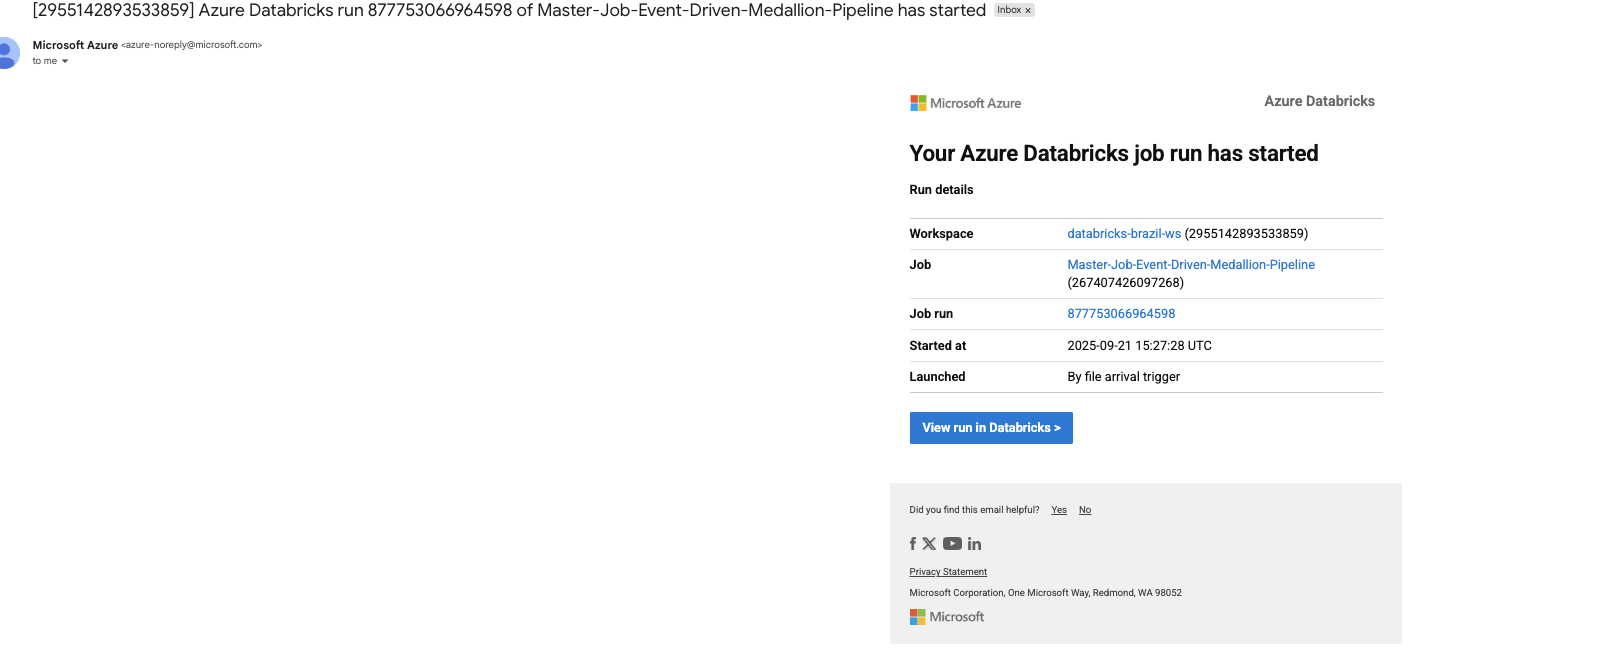Image resolution: width=1614 pixels, height=667 pixels.
Task: Click the Inbox label tag
Action: point(1008,10)
